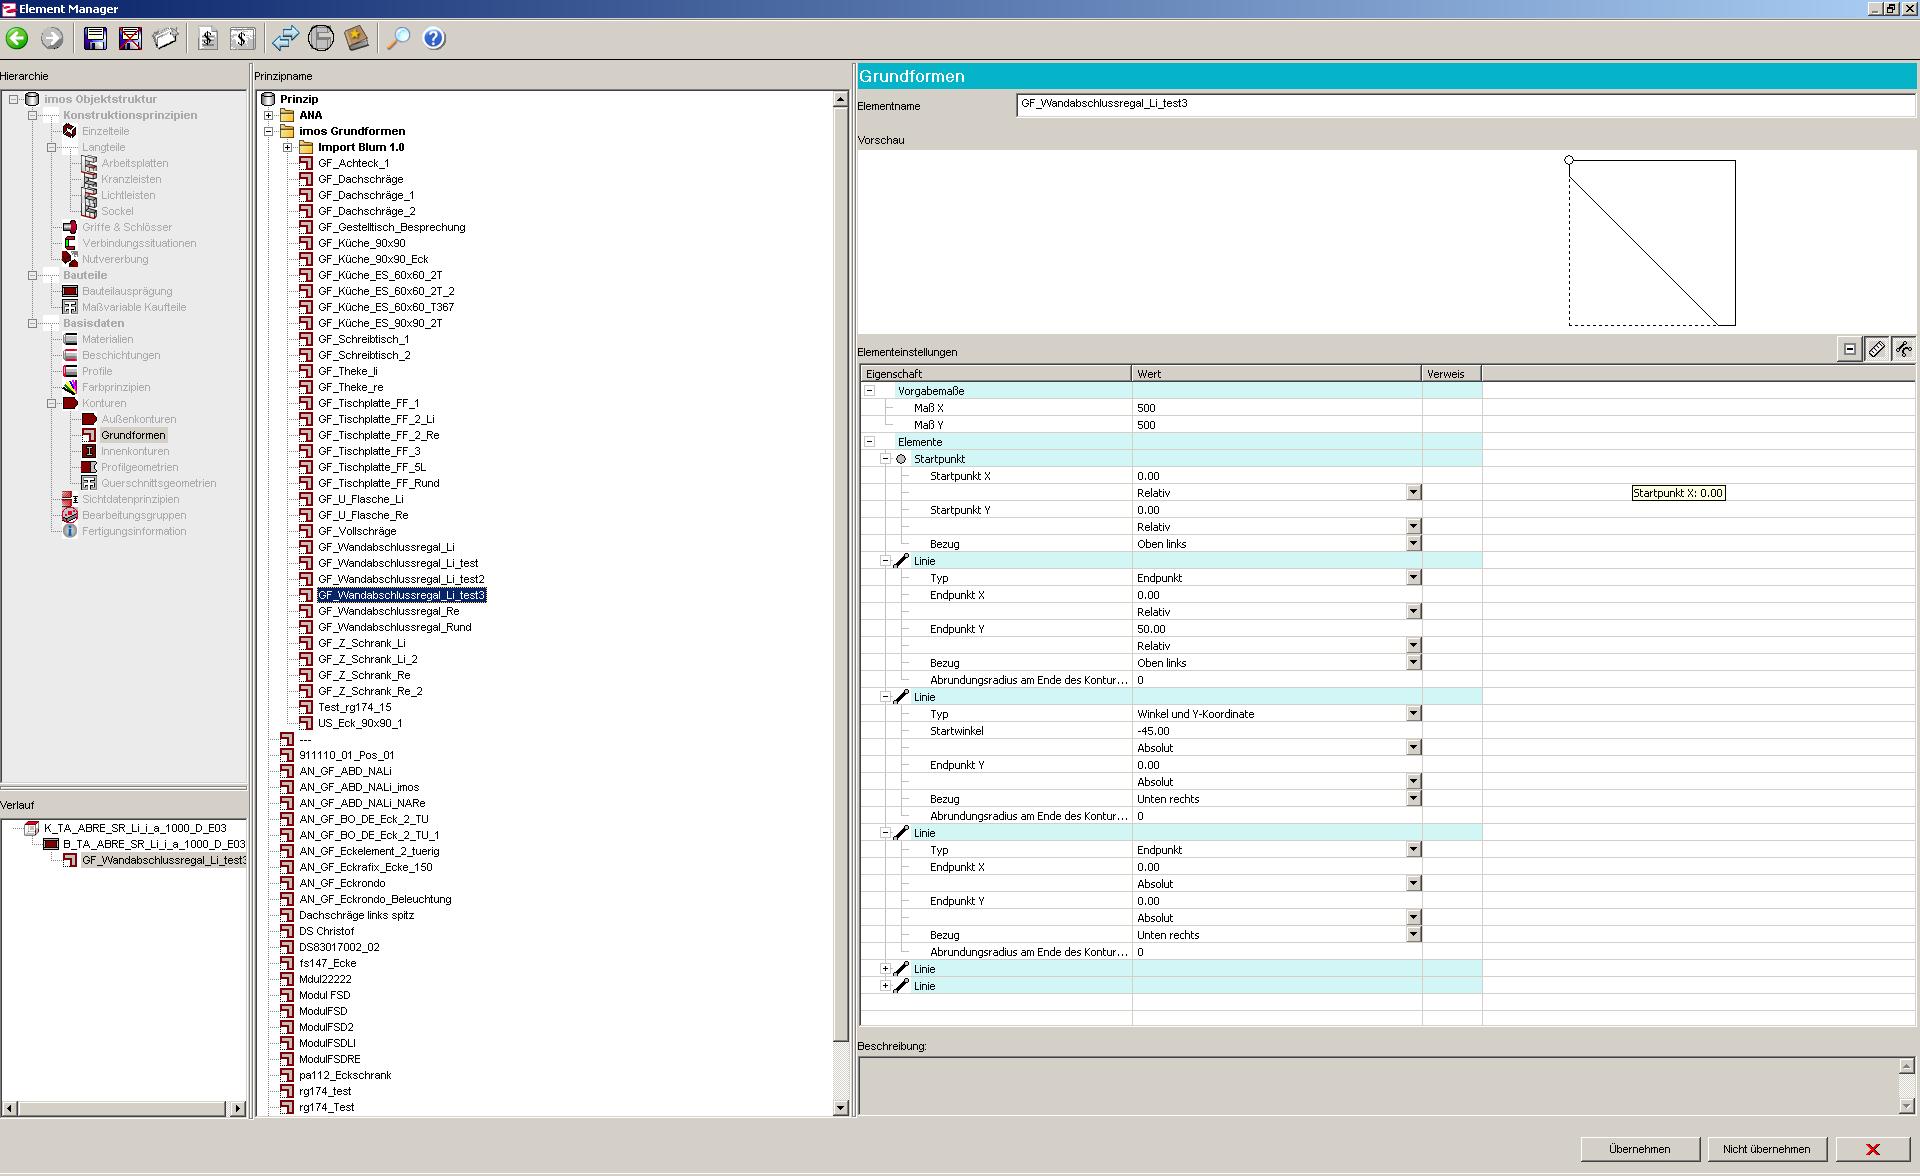The height and width of the screenshot is (1176, 1920).
Task: Click the starred book icon
Action: pos(356,39)
